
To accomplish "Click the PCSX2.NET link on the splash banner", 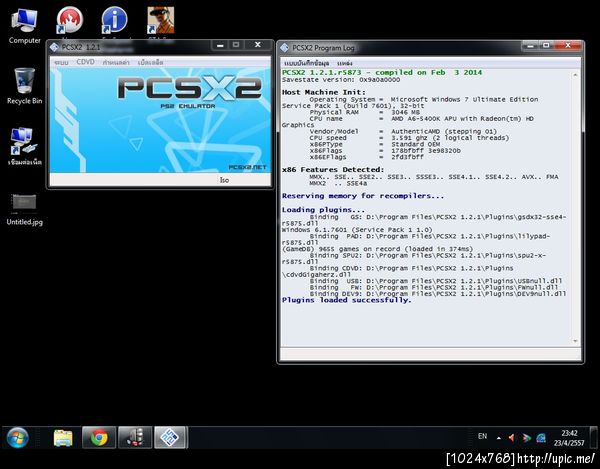I will [x=247, y=167].
